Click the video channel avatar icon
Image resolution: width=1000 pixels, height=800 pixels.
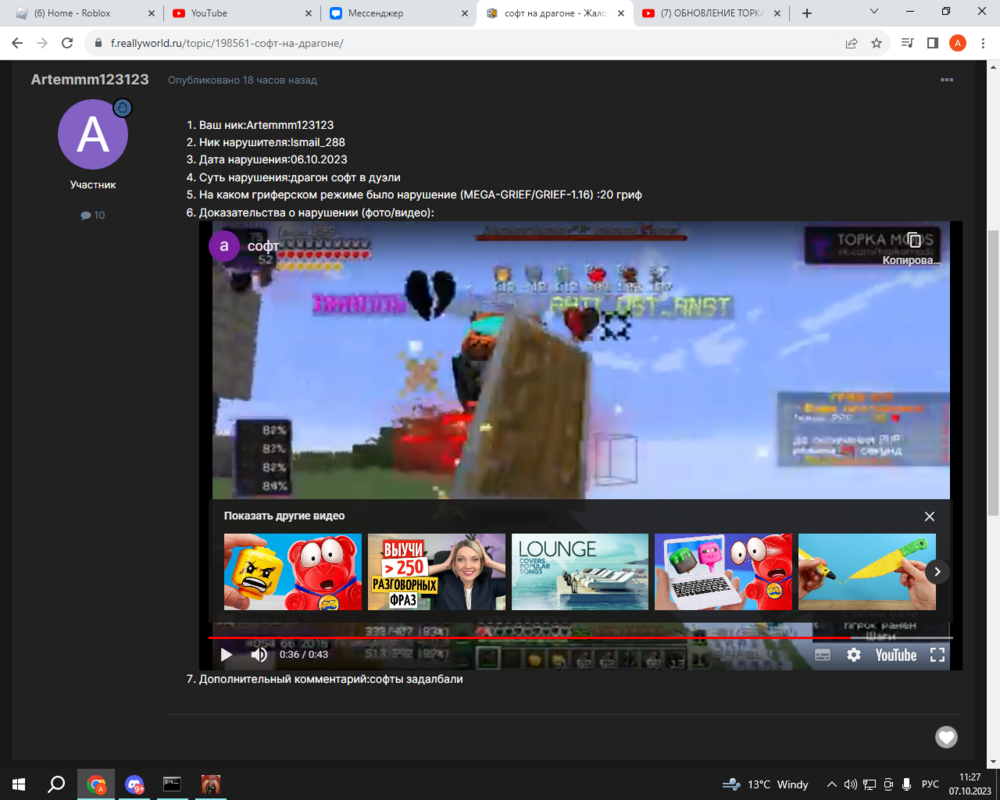point(224,246)
